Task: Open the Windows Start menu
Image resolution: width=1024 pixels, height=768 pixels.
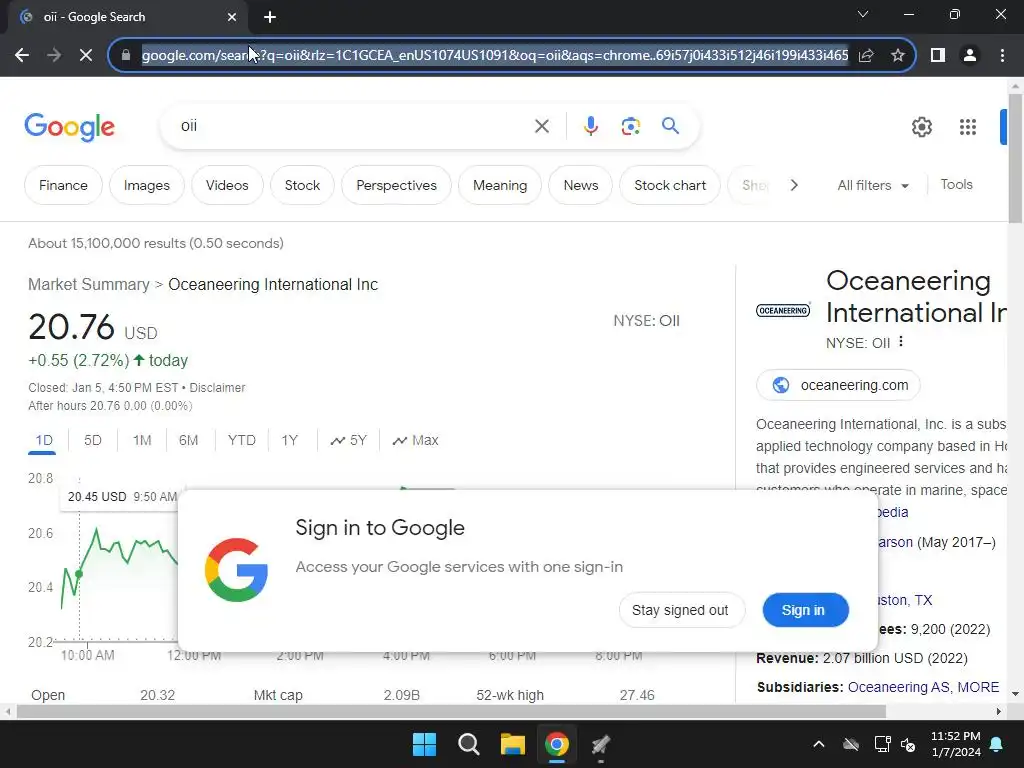Action: pos(424,744)
